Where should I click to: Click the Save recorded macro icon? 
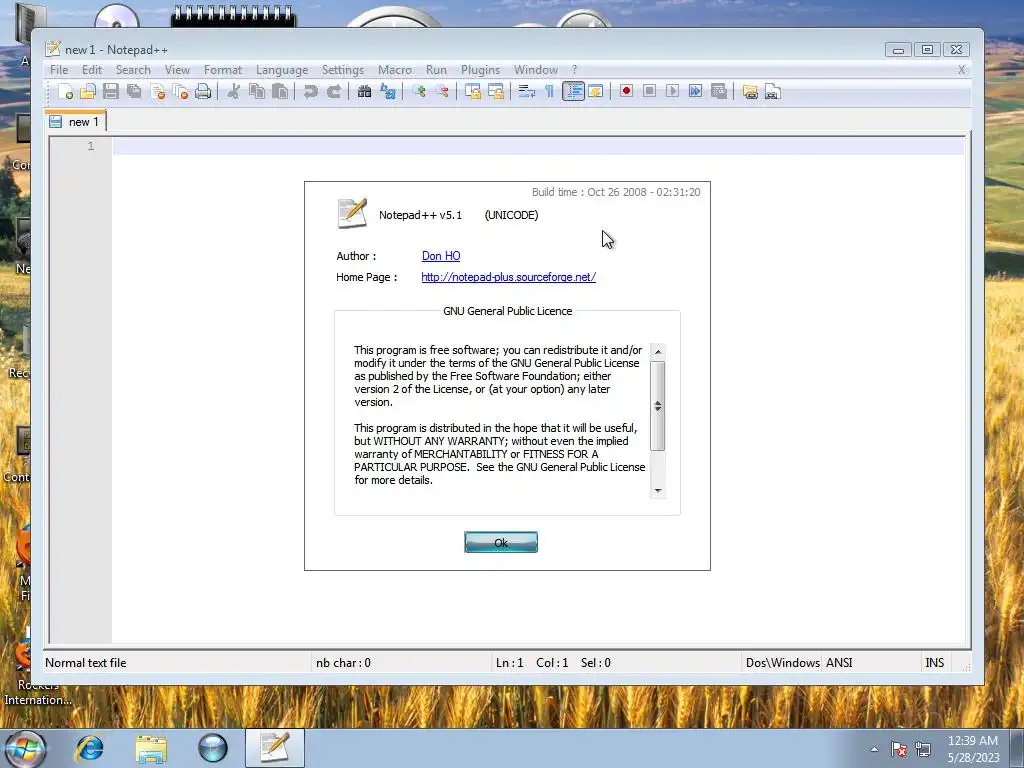pos(719,91)
